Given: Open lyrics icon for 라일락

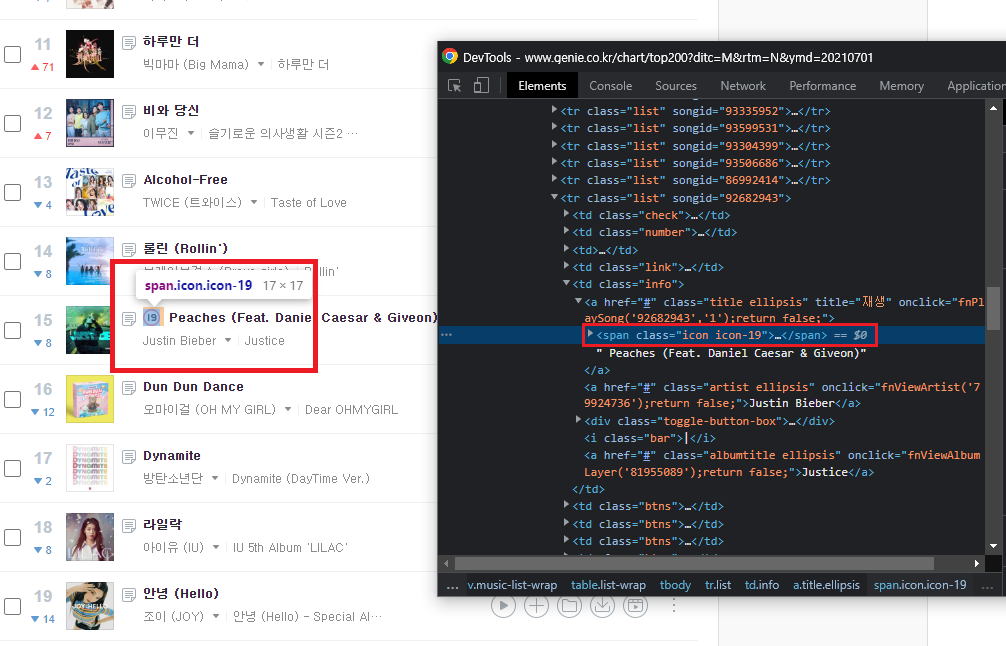Looking at the screenshot, I should pos(129,525).
